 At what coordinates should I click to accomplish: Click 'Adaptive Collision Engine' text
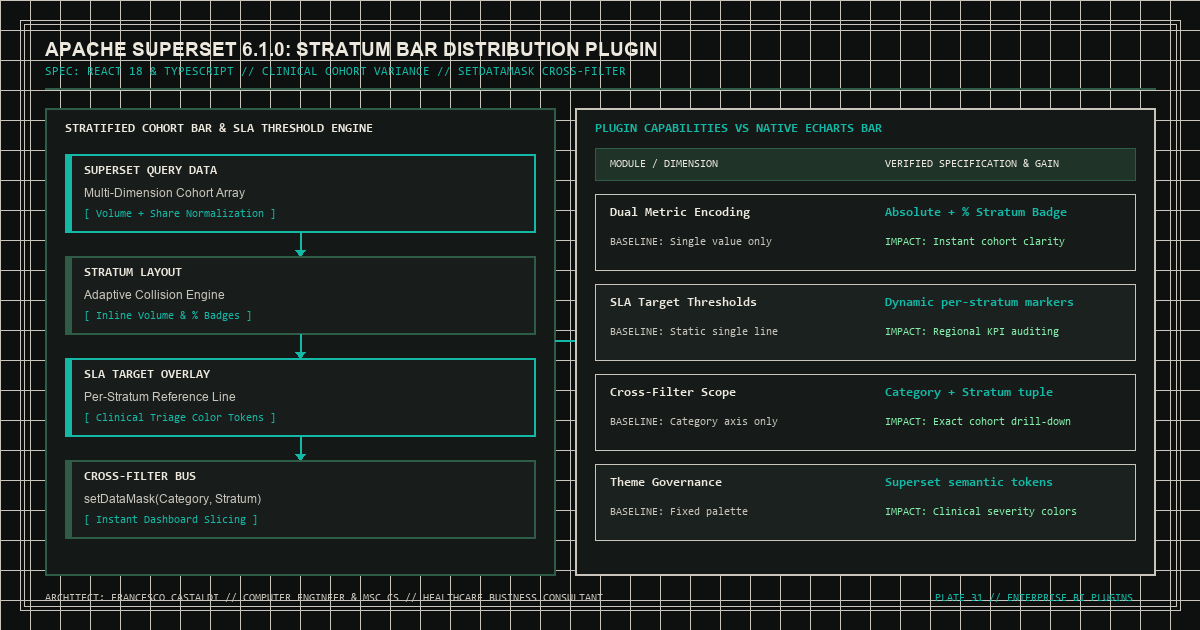point(154,295)
